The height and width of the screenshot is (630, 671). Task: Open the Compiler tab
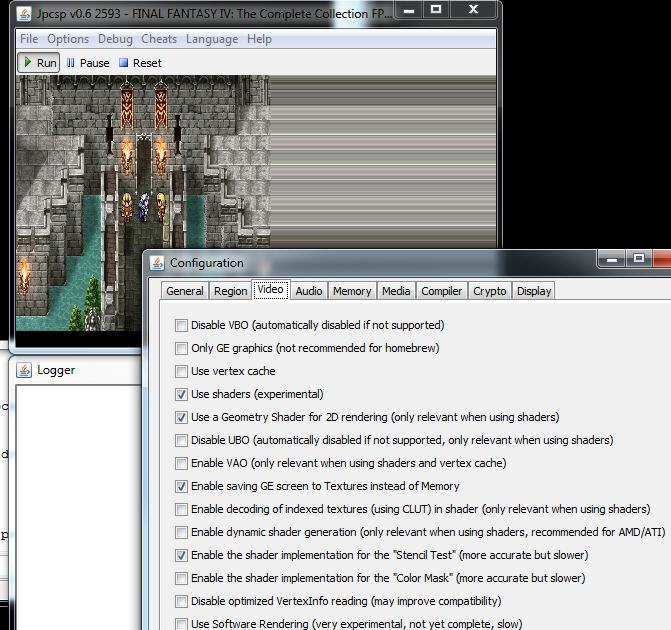coord(441,291)
